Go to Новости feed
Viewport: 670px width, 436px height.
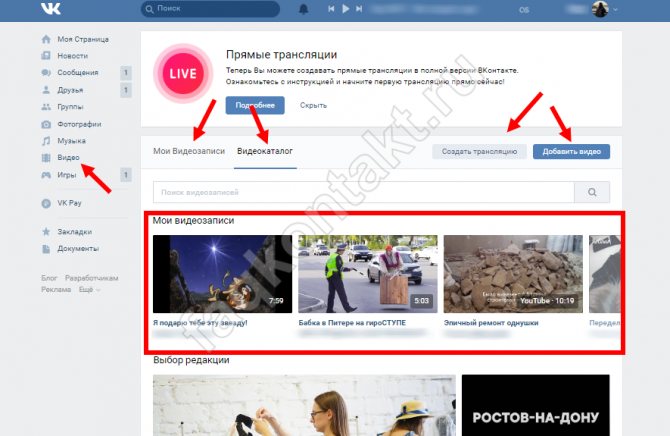(x=73, y=56)
